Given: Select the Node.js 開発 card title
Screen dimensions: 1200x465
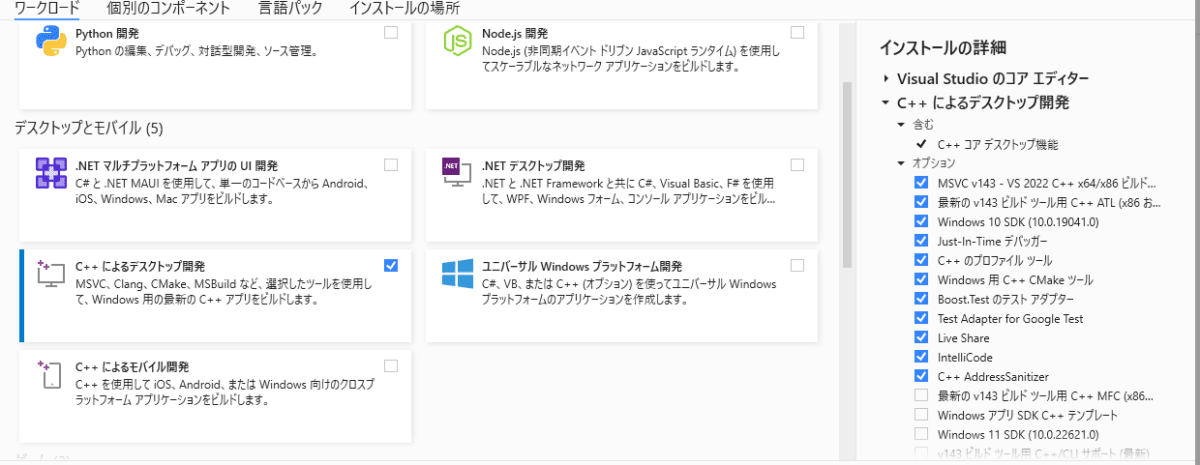Looking at the screenshot, I should [514, 33].
